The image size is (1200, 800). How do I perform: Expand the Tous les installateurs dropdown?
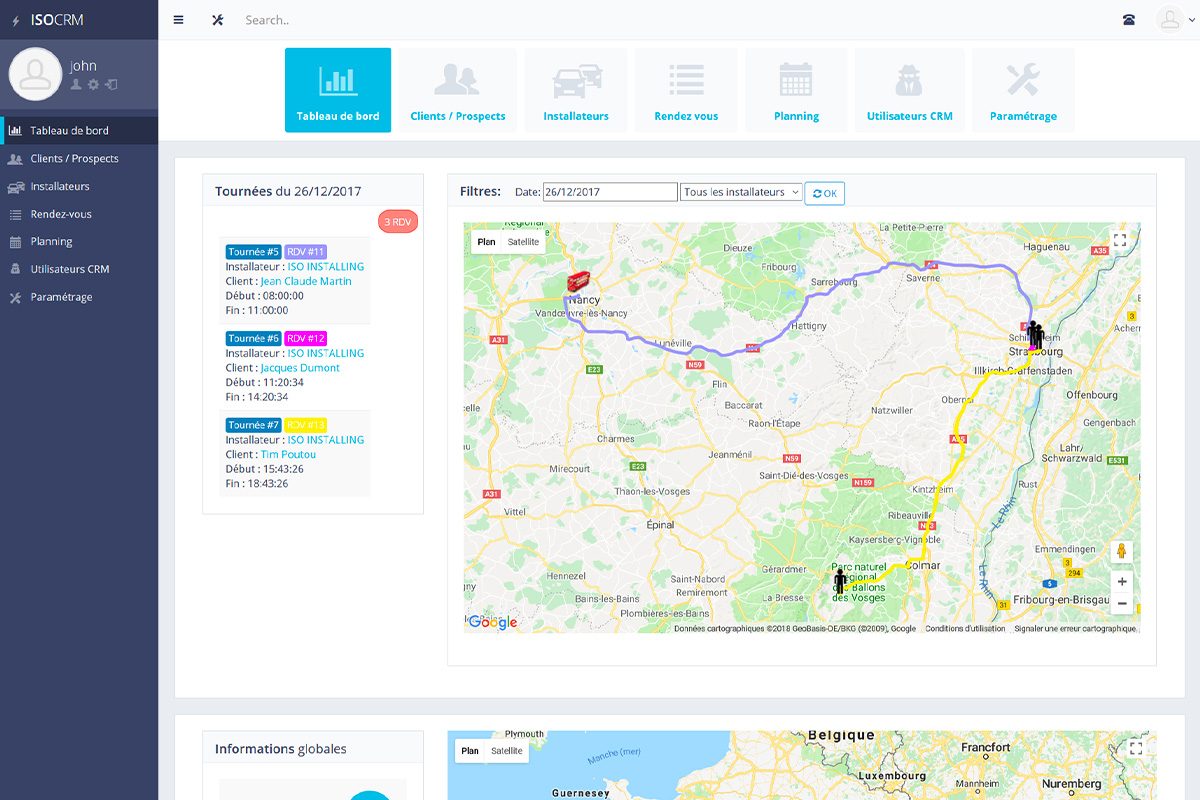pyautogui.click(x=741, y=192)
